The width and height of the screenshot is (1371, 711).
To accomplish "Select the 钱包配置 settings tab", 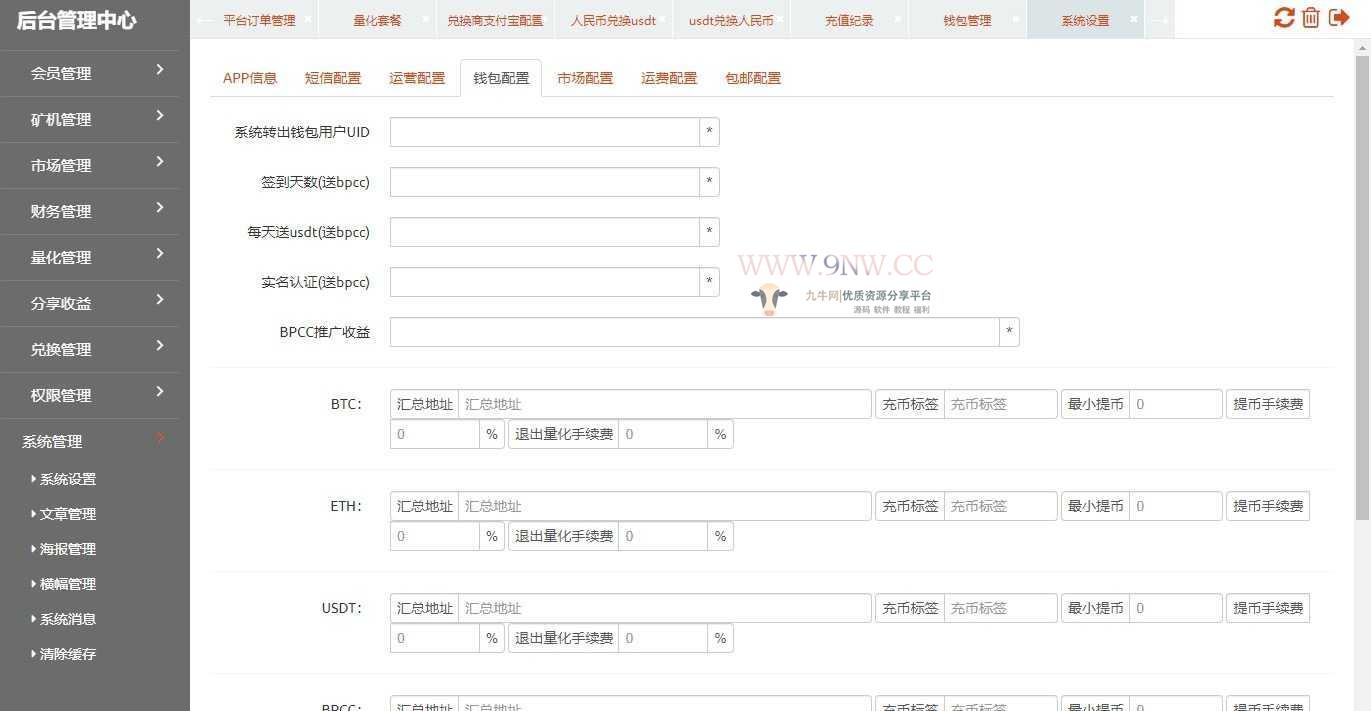I will 501,78.
